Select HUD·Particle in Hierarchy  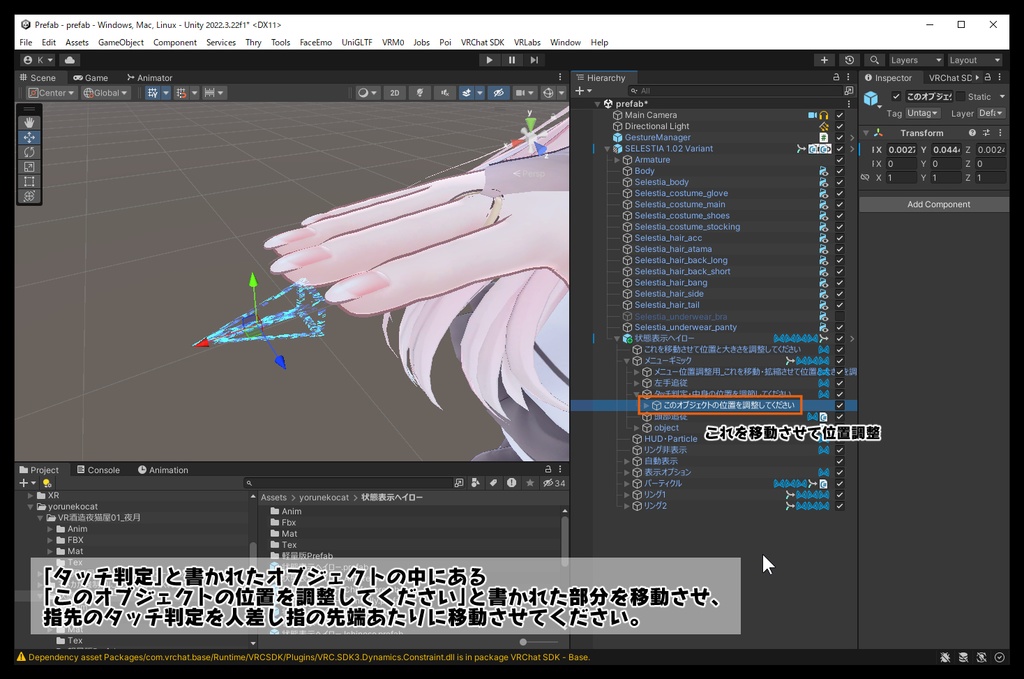(671, 439)
